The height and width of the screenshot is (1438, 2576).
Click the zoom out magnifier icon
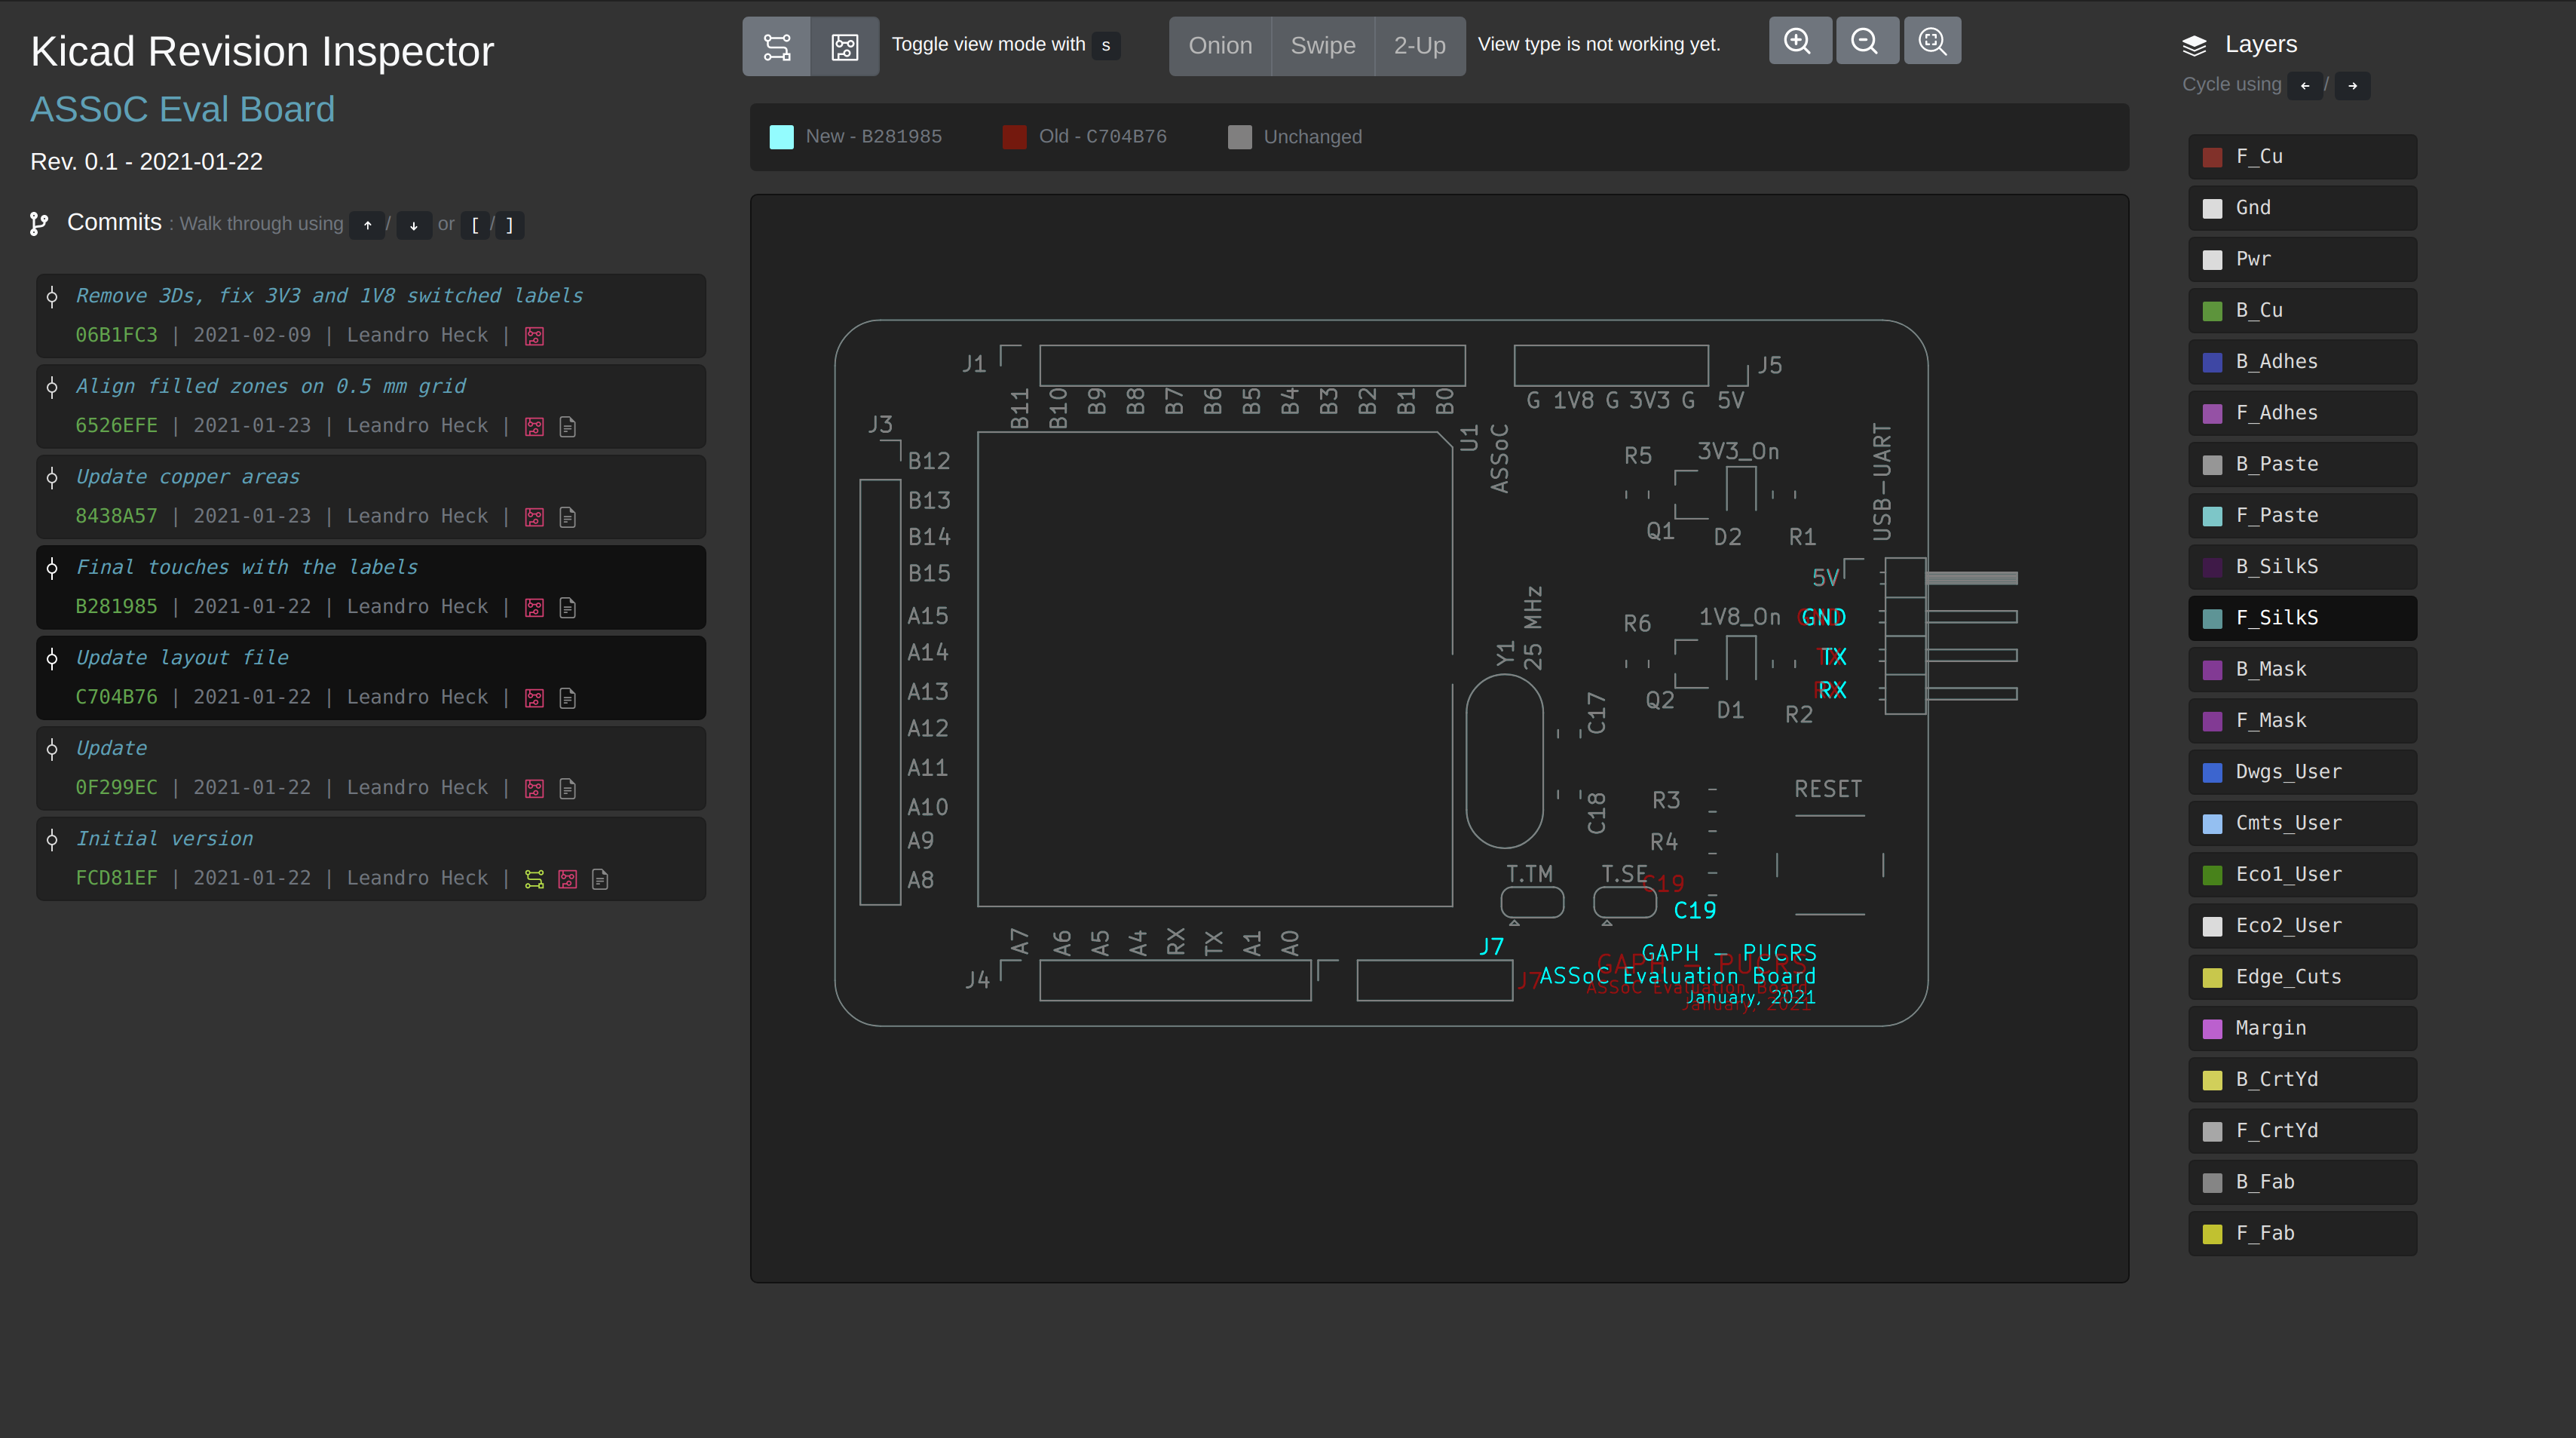(x=1865, y=41)
